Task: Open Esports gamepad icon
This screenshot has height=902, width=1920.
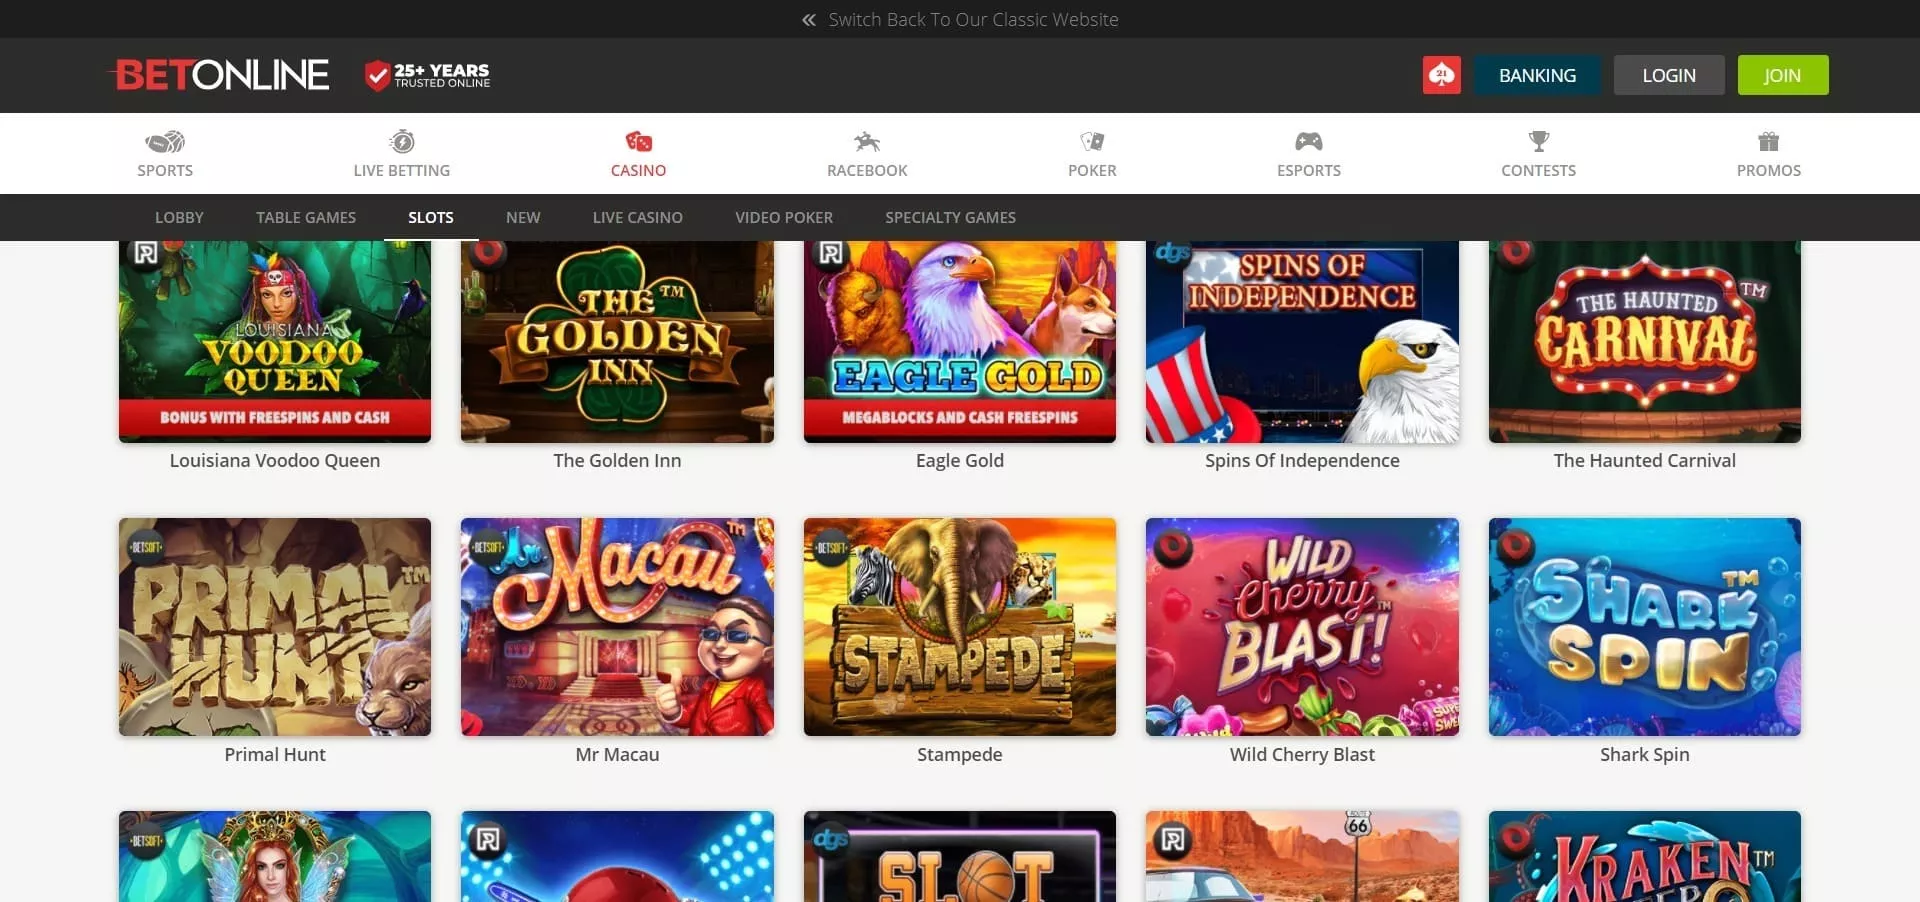Action: tap(1308, 142)
